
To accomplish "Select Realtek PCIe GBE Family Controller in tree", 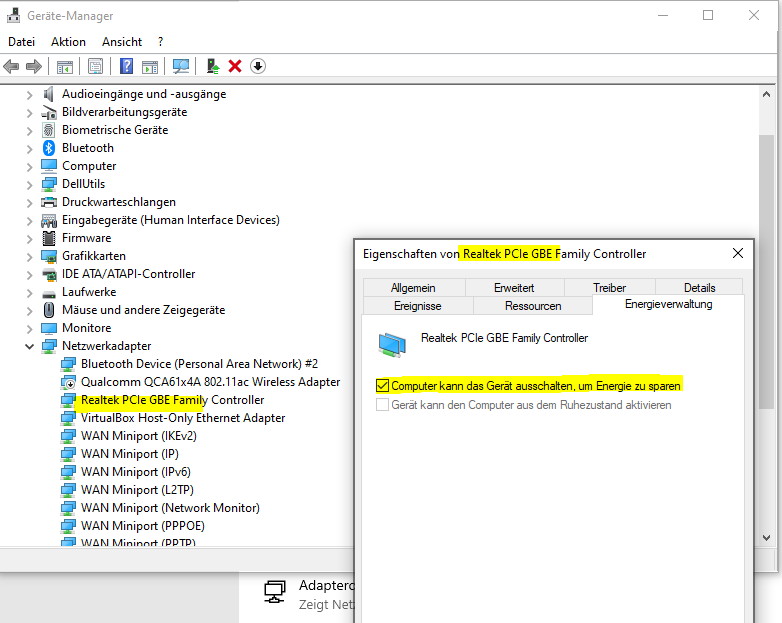I will [173, 400].
